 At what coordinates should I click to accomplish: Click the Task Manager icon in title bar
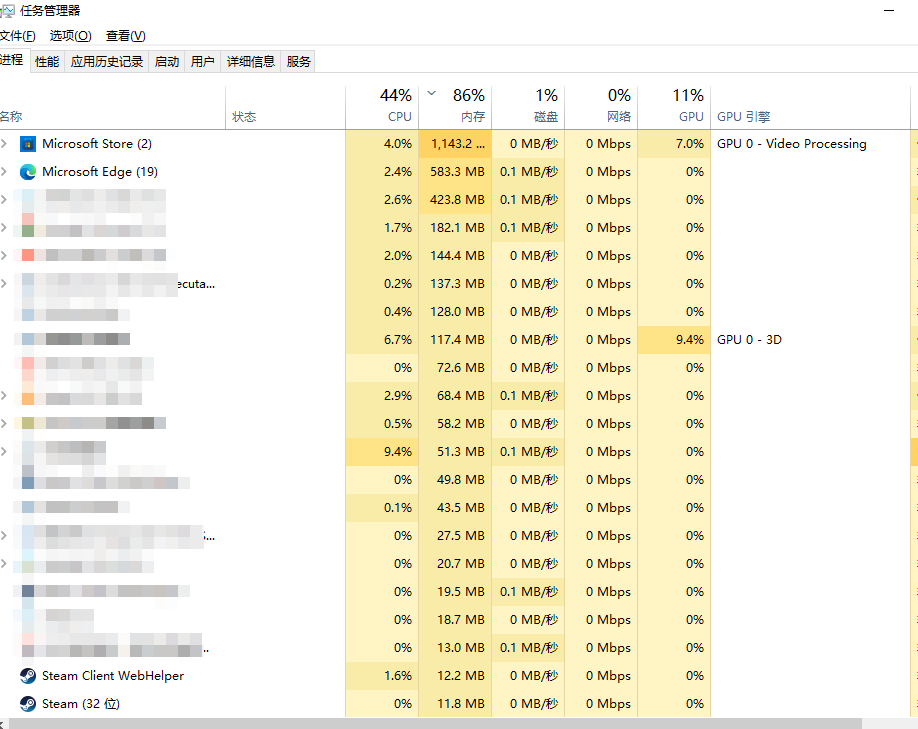click(x=10, y=10)
